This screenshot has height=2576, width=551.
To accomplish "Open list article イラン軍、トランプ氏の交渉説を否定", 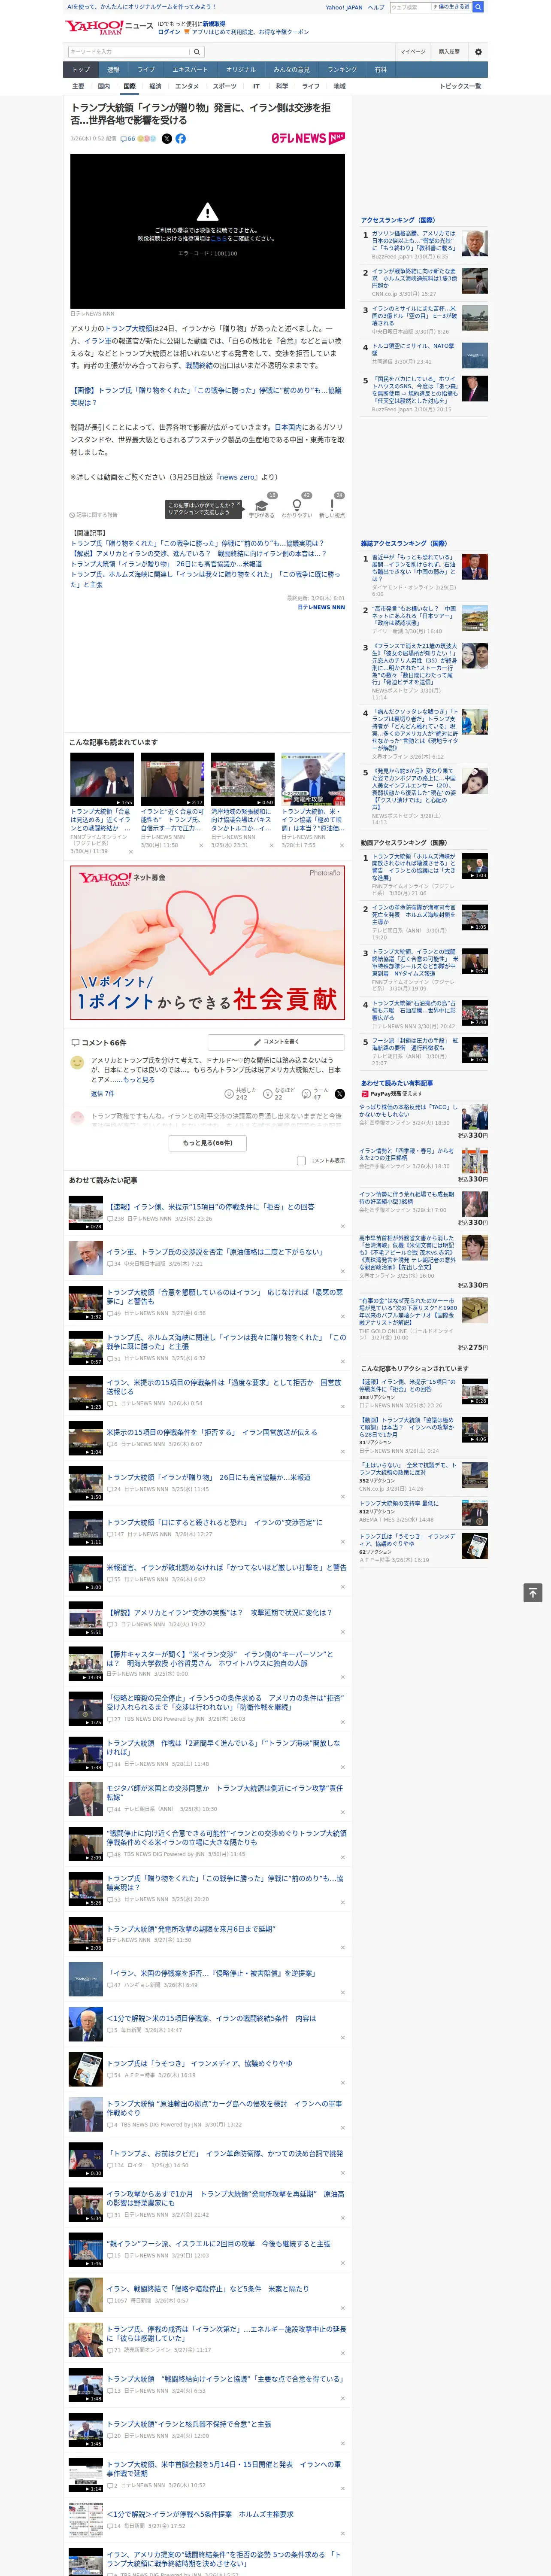I will pos(215,1252).
